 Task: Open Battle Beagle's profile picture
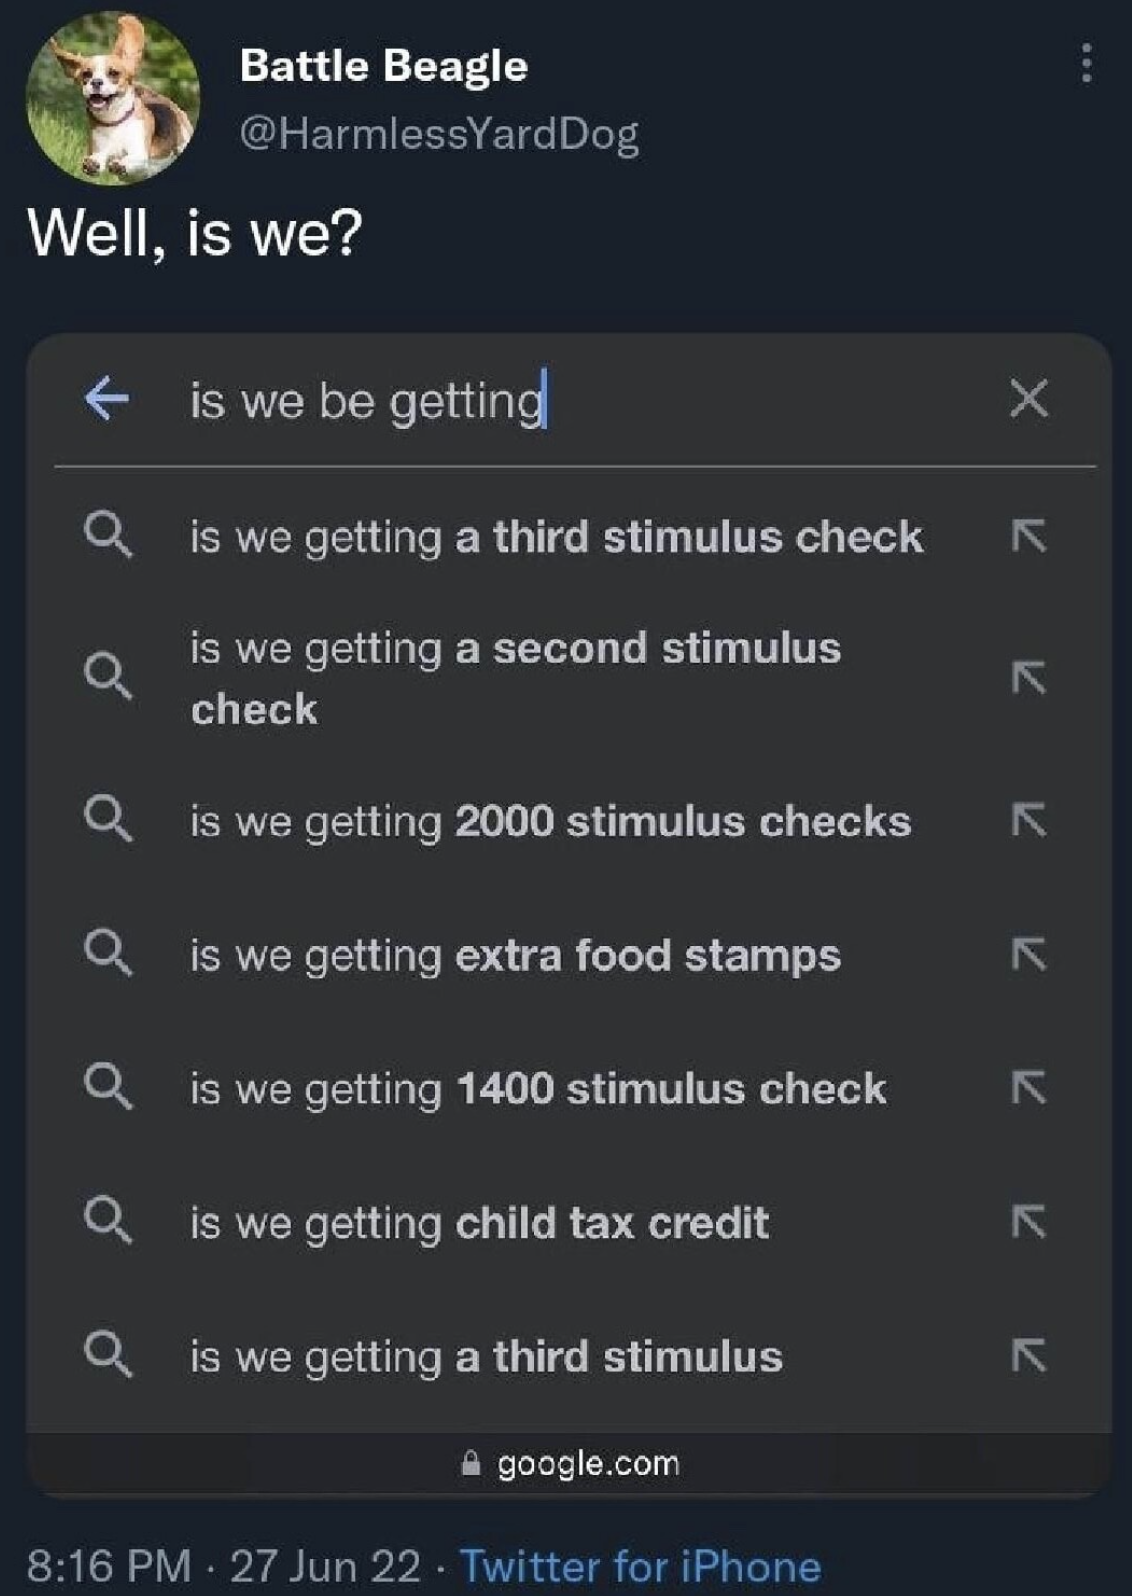click(112, 98)
